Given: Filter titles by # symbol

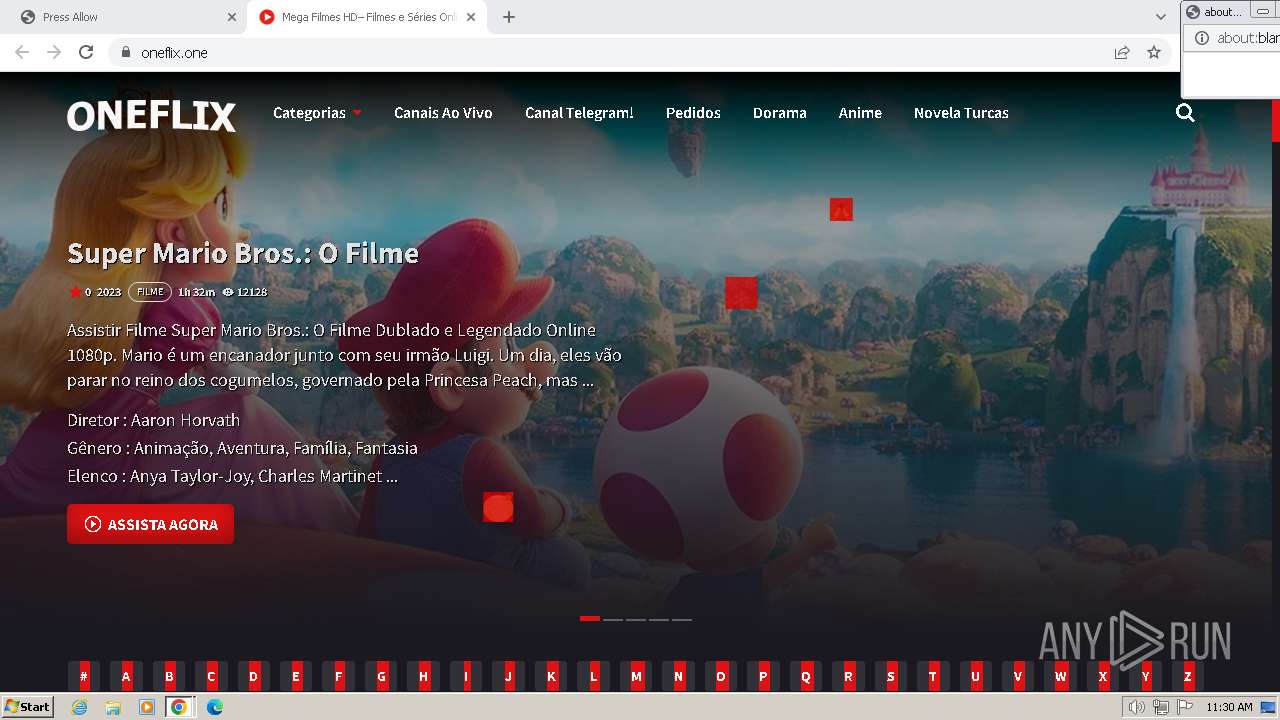Looking at the screenshot, I should (84, 676).
